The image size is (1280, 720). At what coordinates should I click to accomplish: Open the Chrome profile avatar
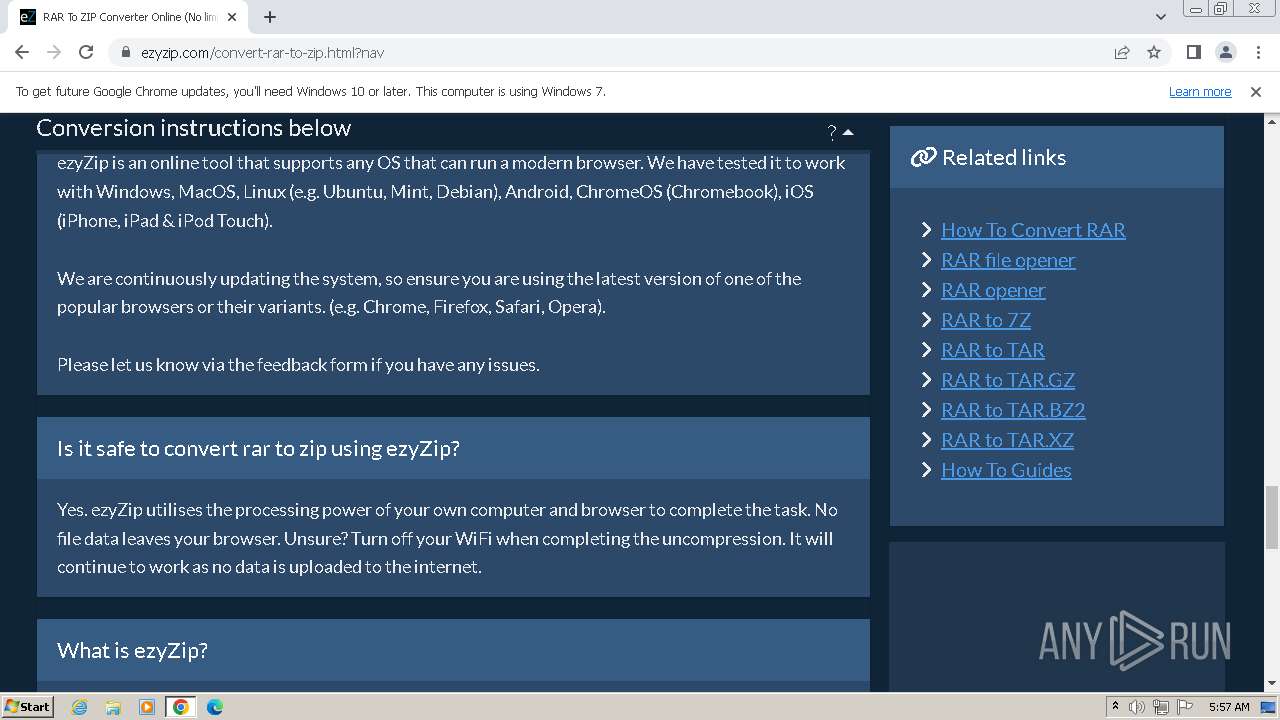(1225, 52)
